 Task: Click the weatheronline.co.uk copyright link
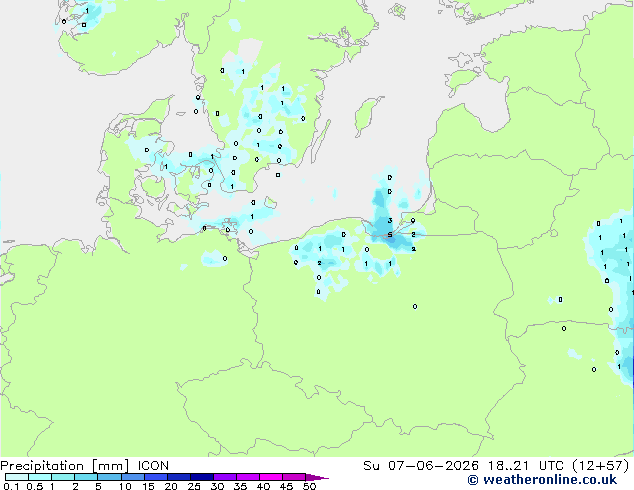[x=542, y=480]
